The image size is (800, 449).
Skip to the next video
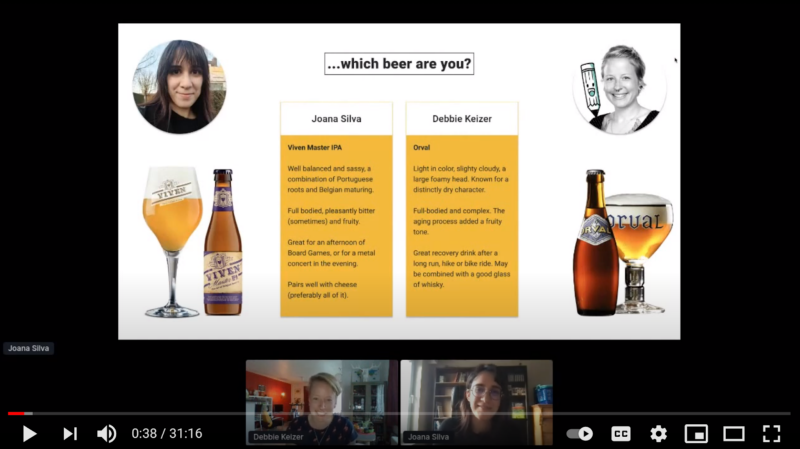(70, 434)
